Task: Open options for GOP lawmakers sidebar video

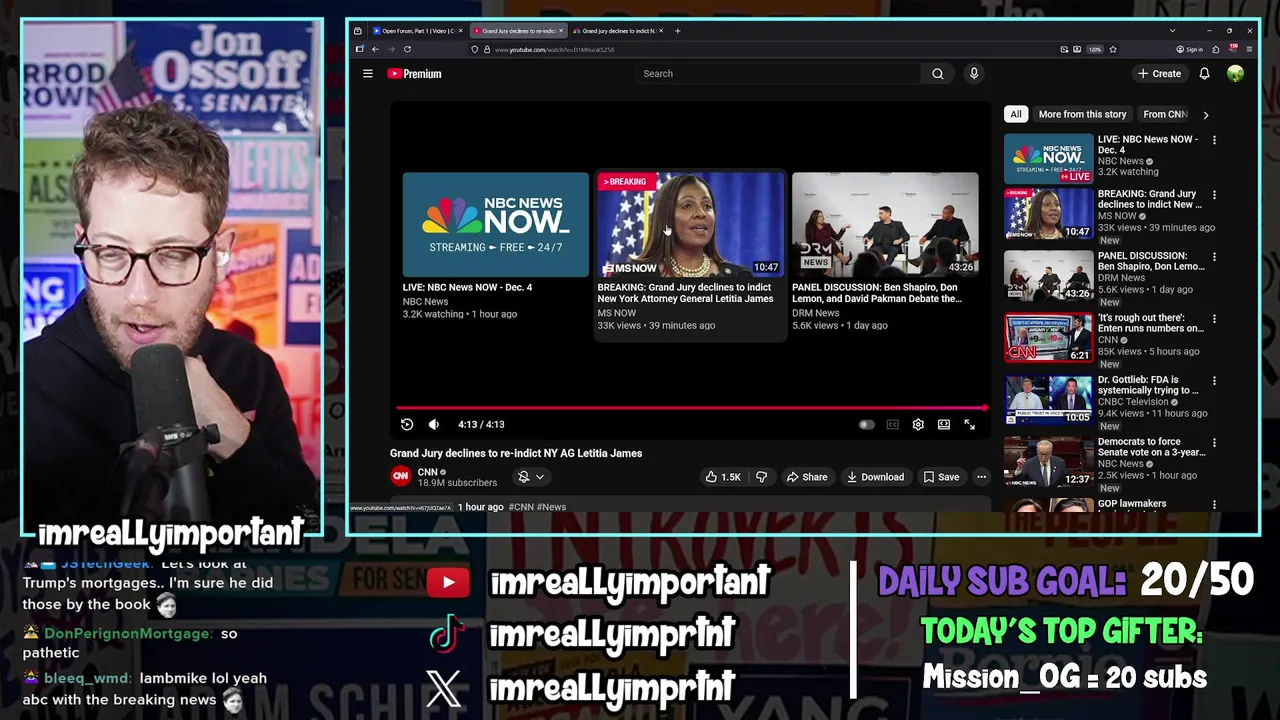Action: (x=1214, y=505)
